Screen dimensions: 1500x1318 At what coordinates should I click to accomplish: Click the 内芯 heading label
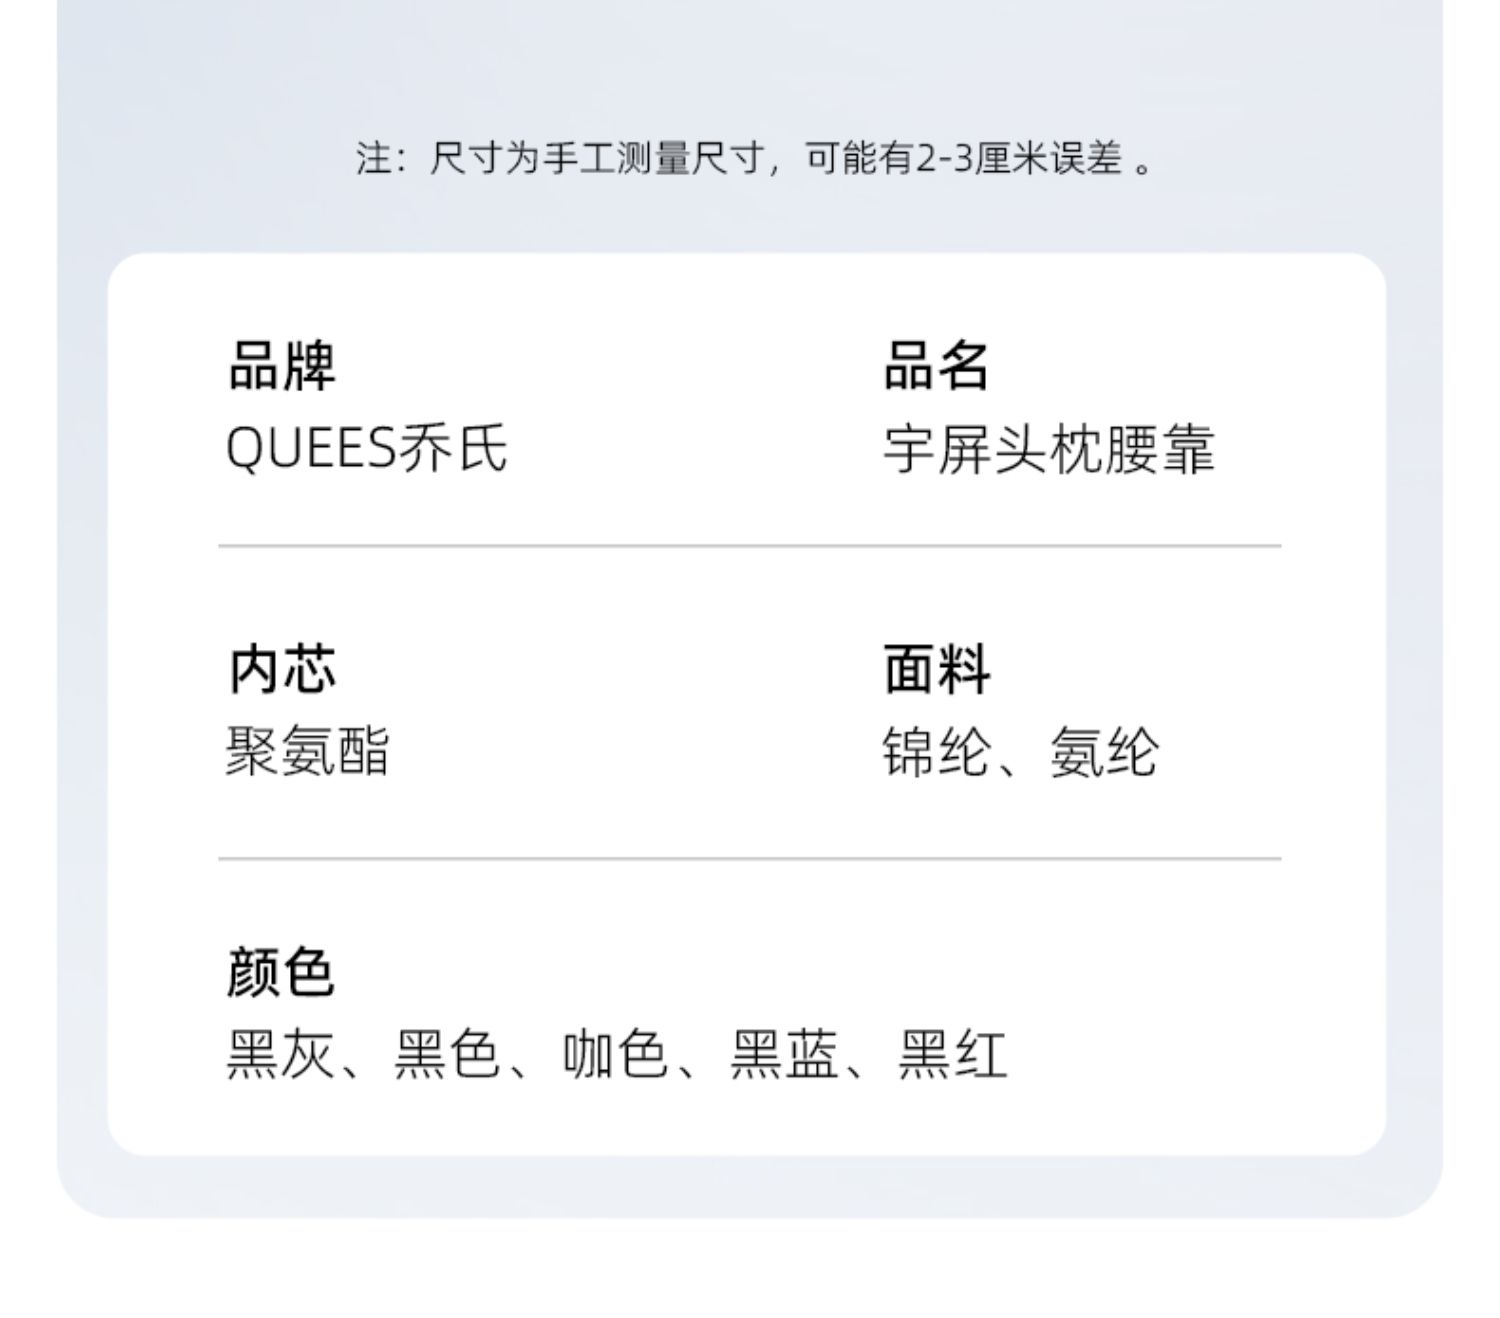[281, 669]
